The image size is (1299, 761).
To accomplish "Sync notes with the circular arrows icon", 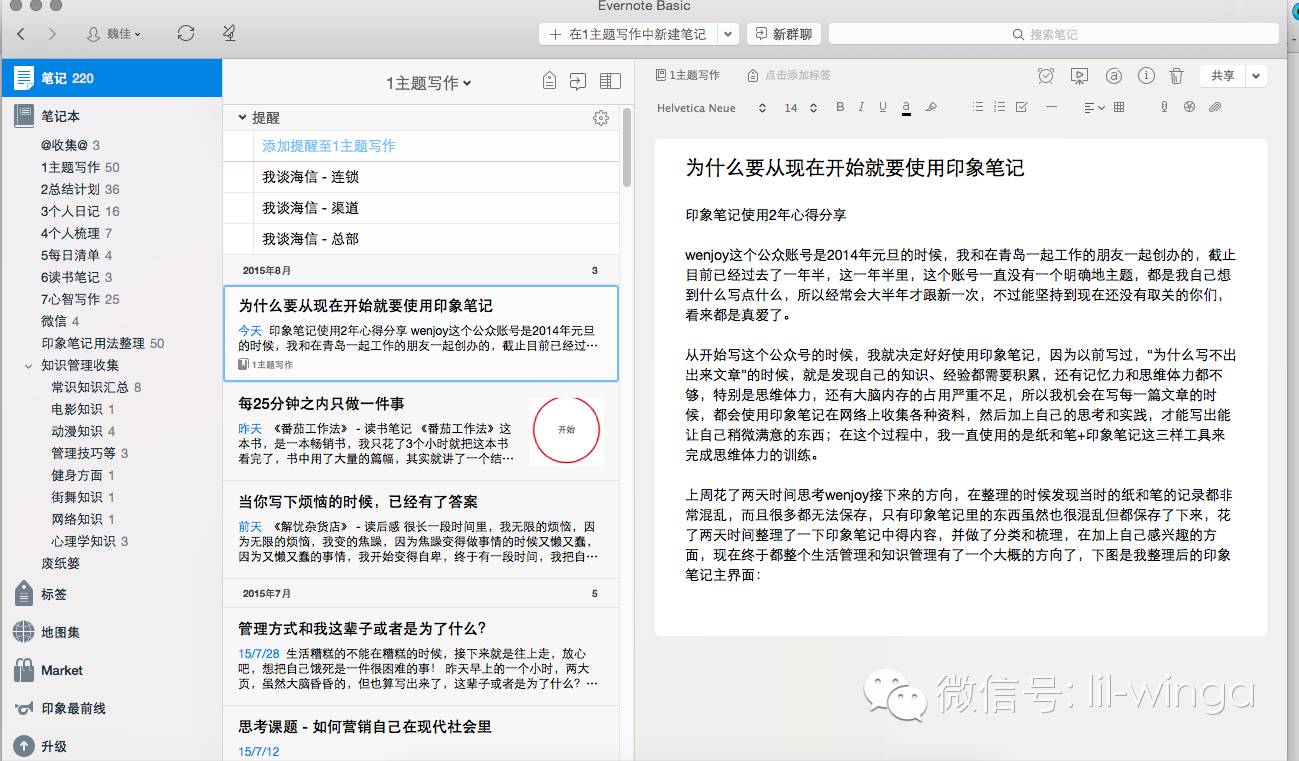I will click(185, 34).
